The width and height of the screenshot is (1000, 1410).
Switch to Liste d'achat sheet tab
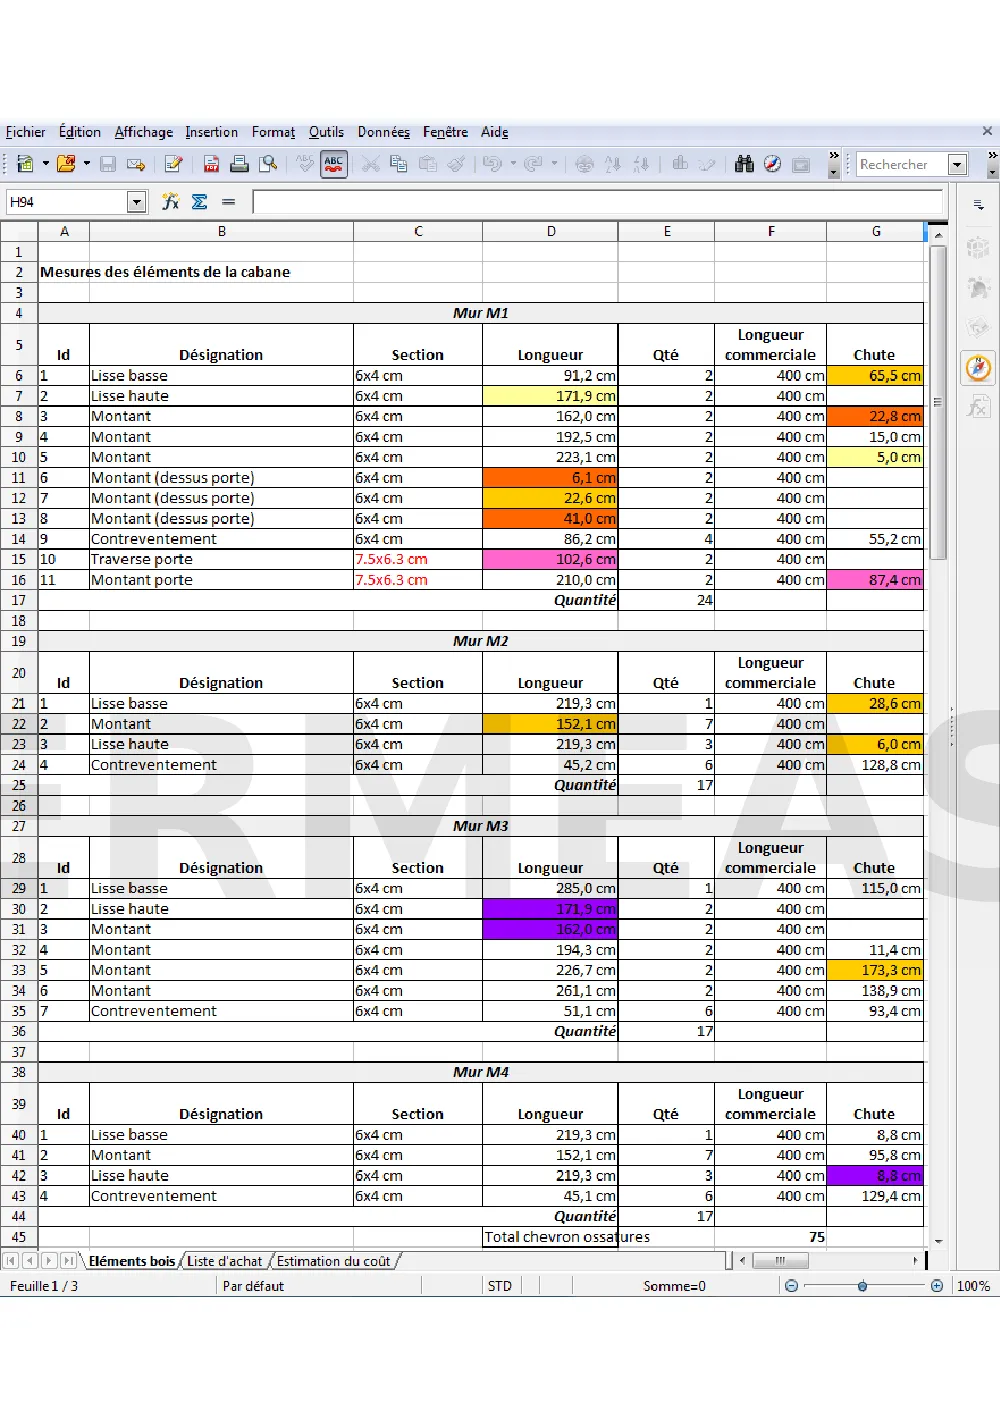pyautogui.click(x=224, y=1261)
